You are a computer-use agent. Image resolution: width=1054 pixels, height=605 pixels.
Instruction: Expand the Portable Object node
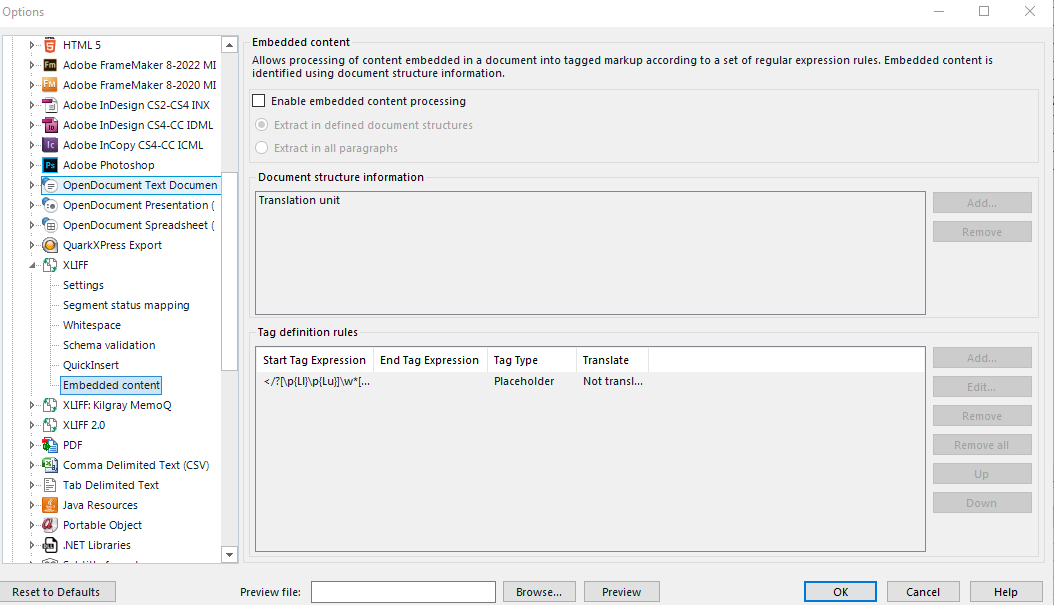[x=33, y=524]
